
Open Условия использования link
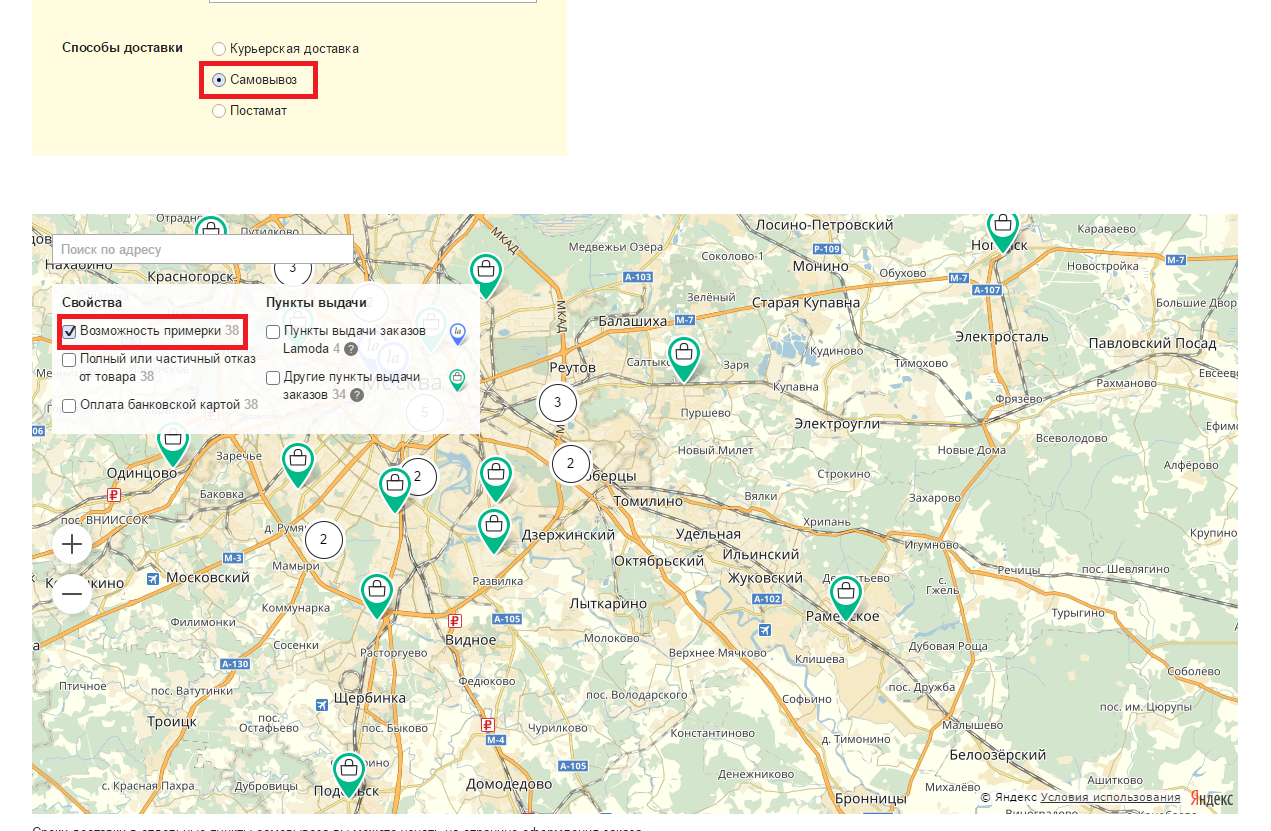click(1110, 797)
